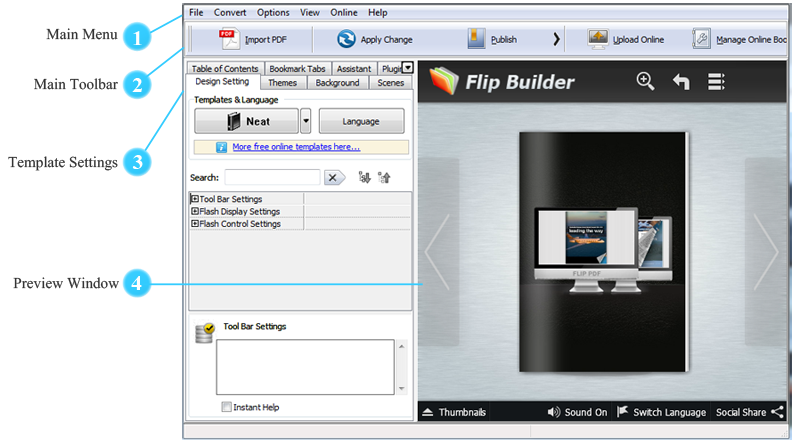Click the description scrollbar down arrow
The width and height of the screenshot is (800, 445).
pos(402,388)
